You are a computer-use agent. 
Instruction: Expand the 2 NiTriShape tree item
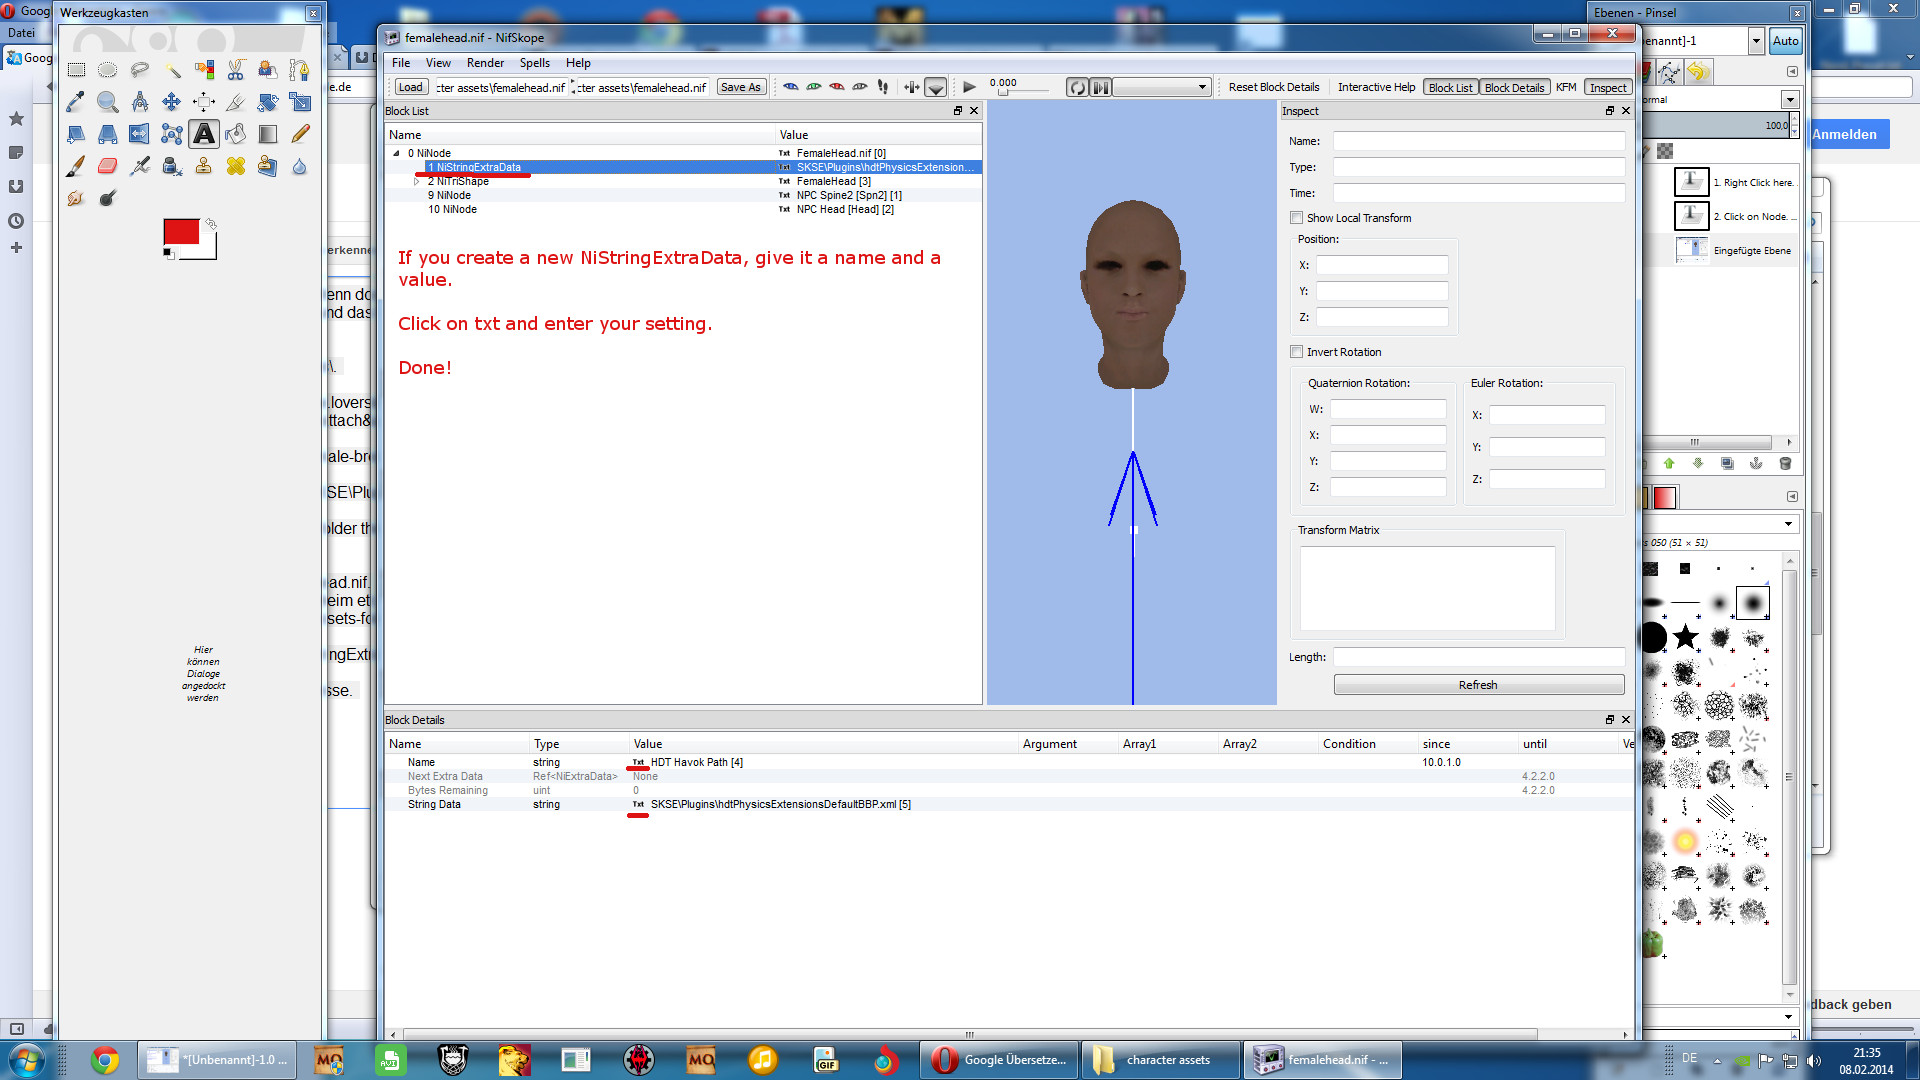[x=417, y=181]
